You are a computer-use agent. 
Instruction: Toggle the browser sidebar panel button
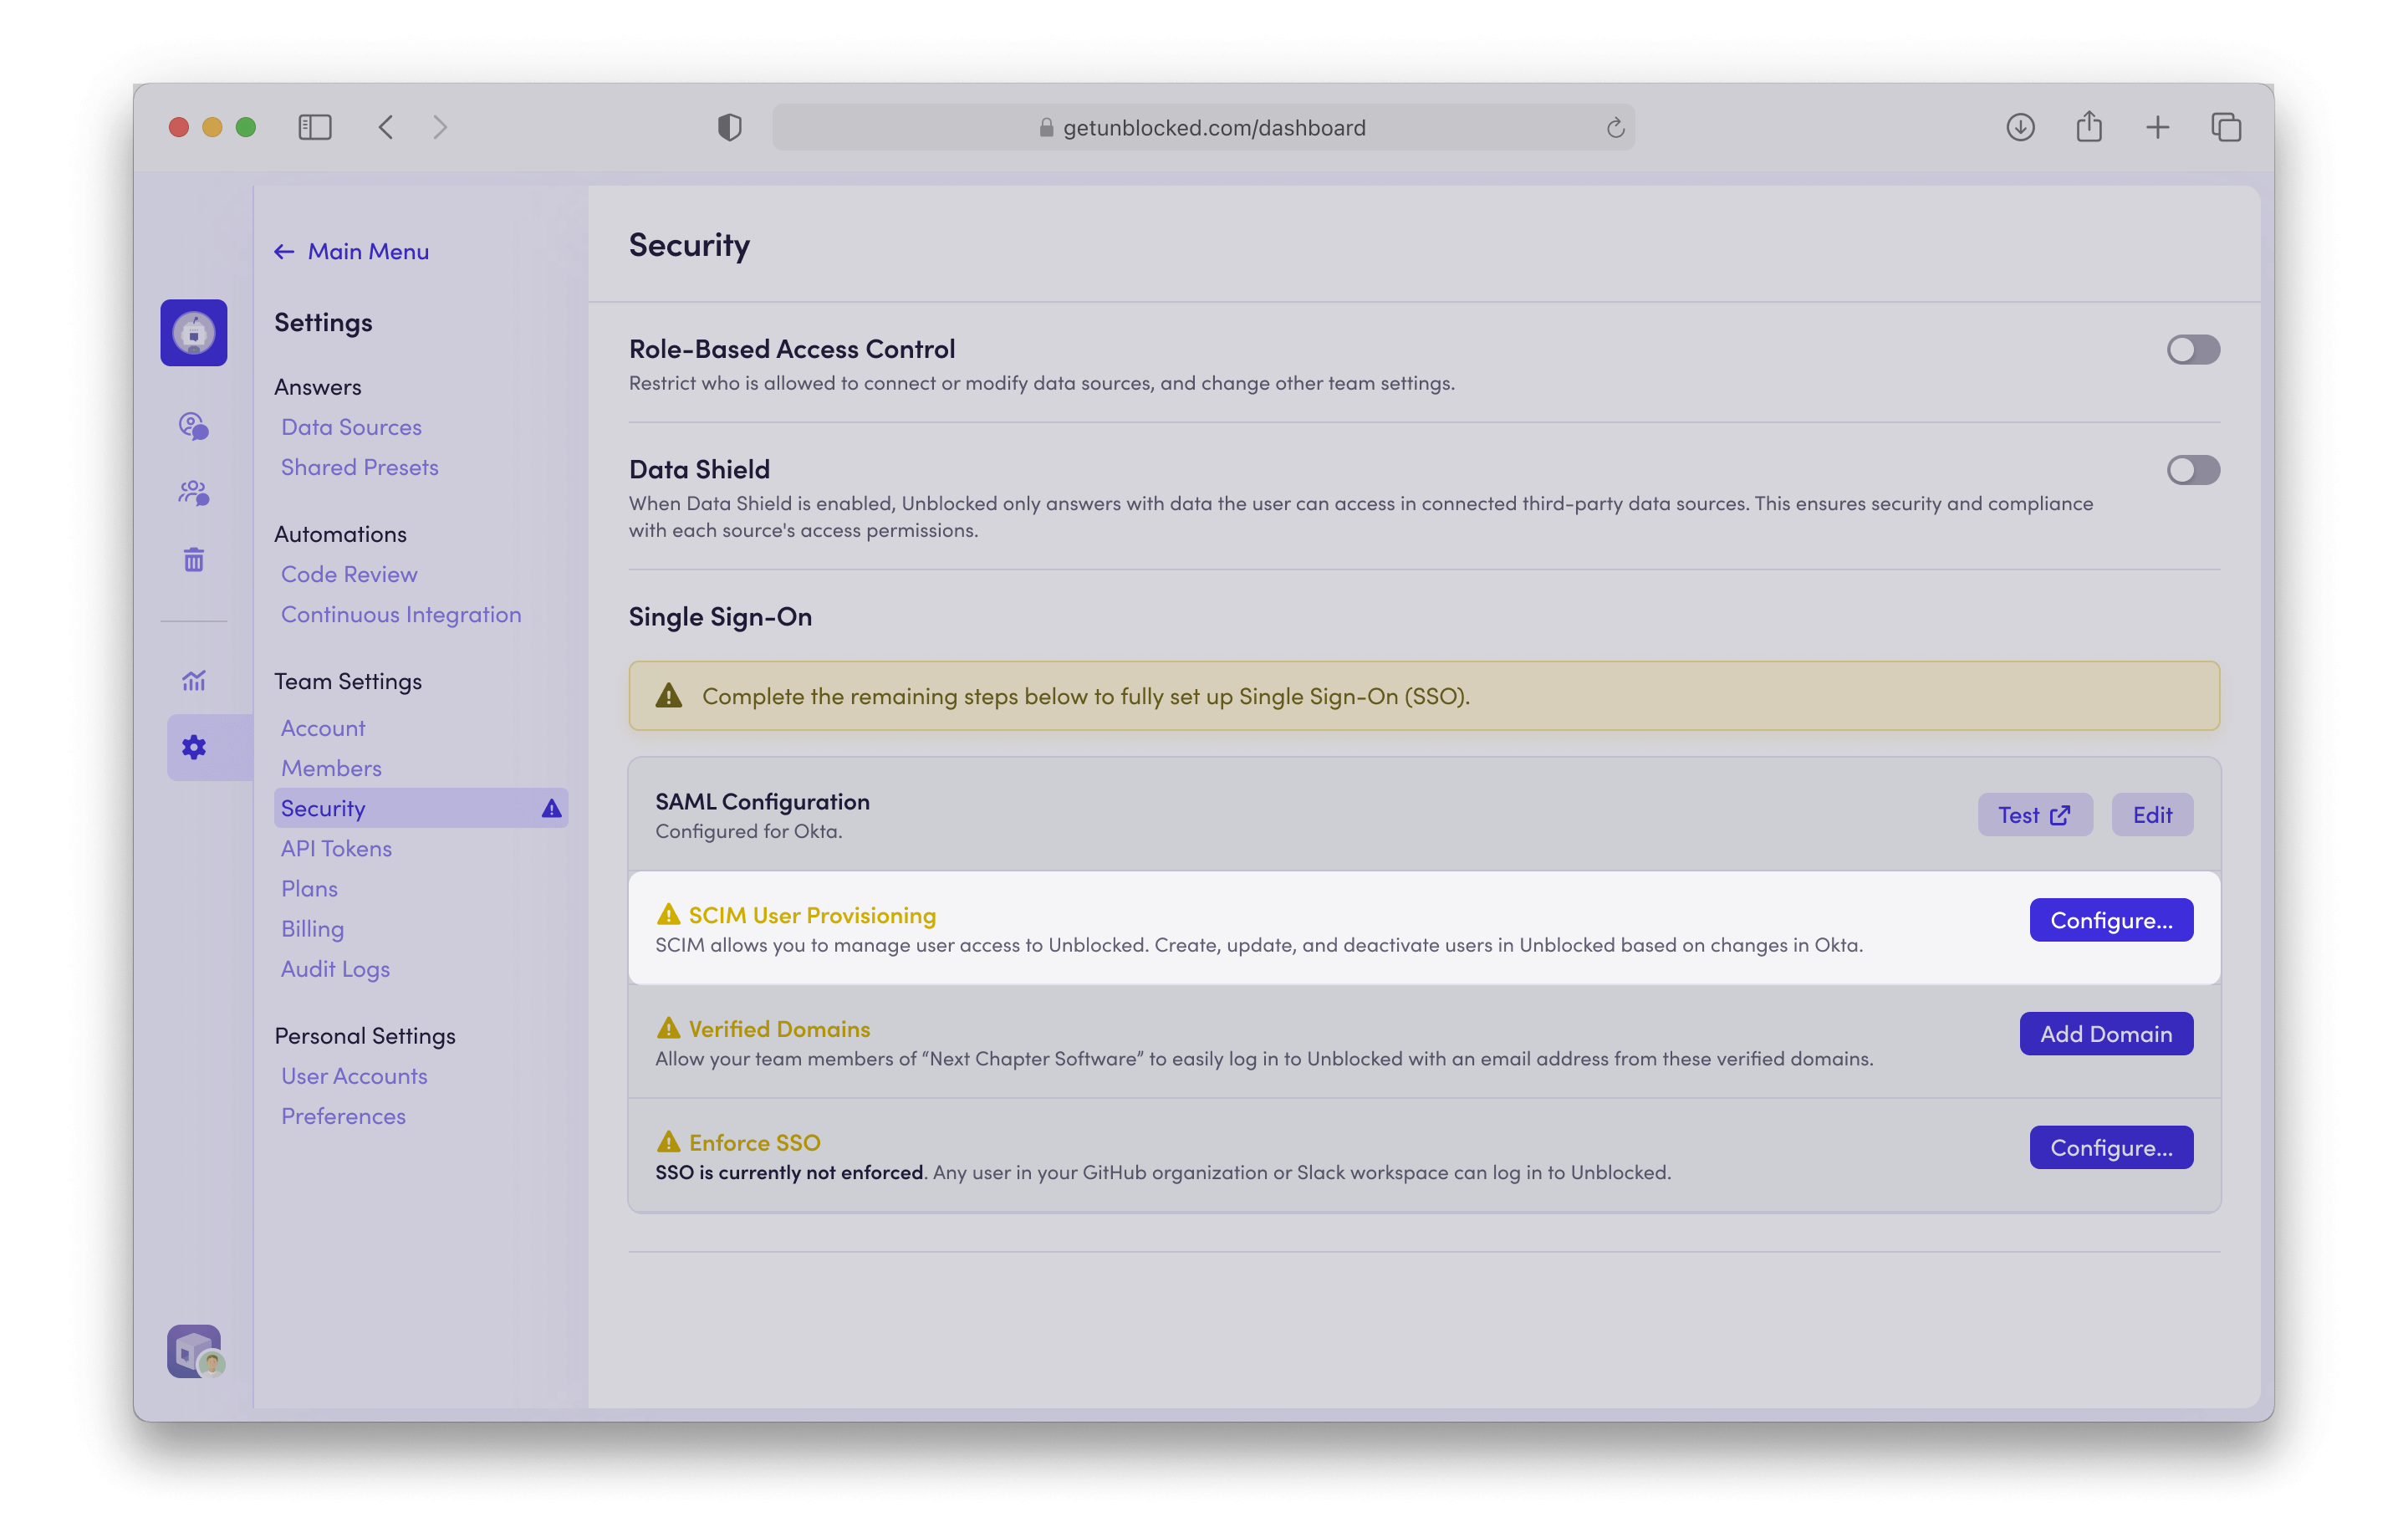[314, 127]
